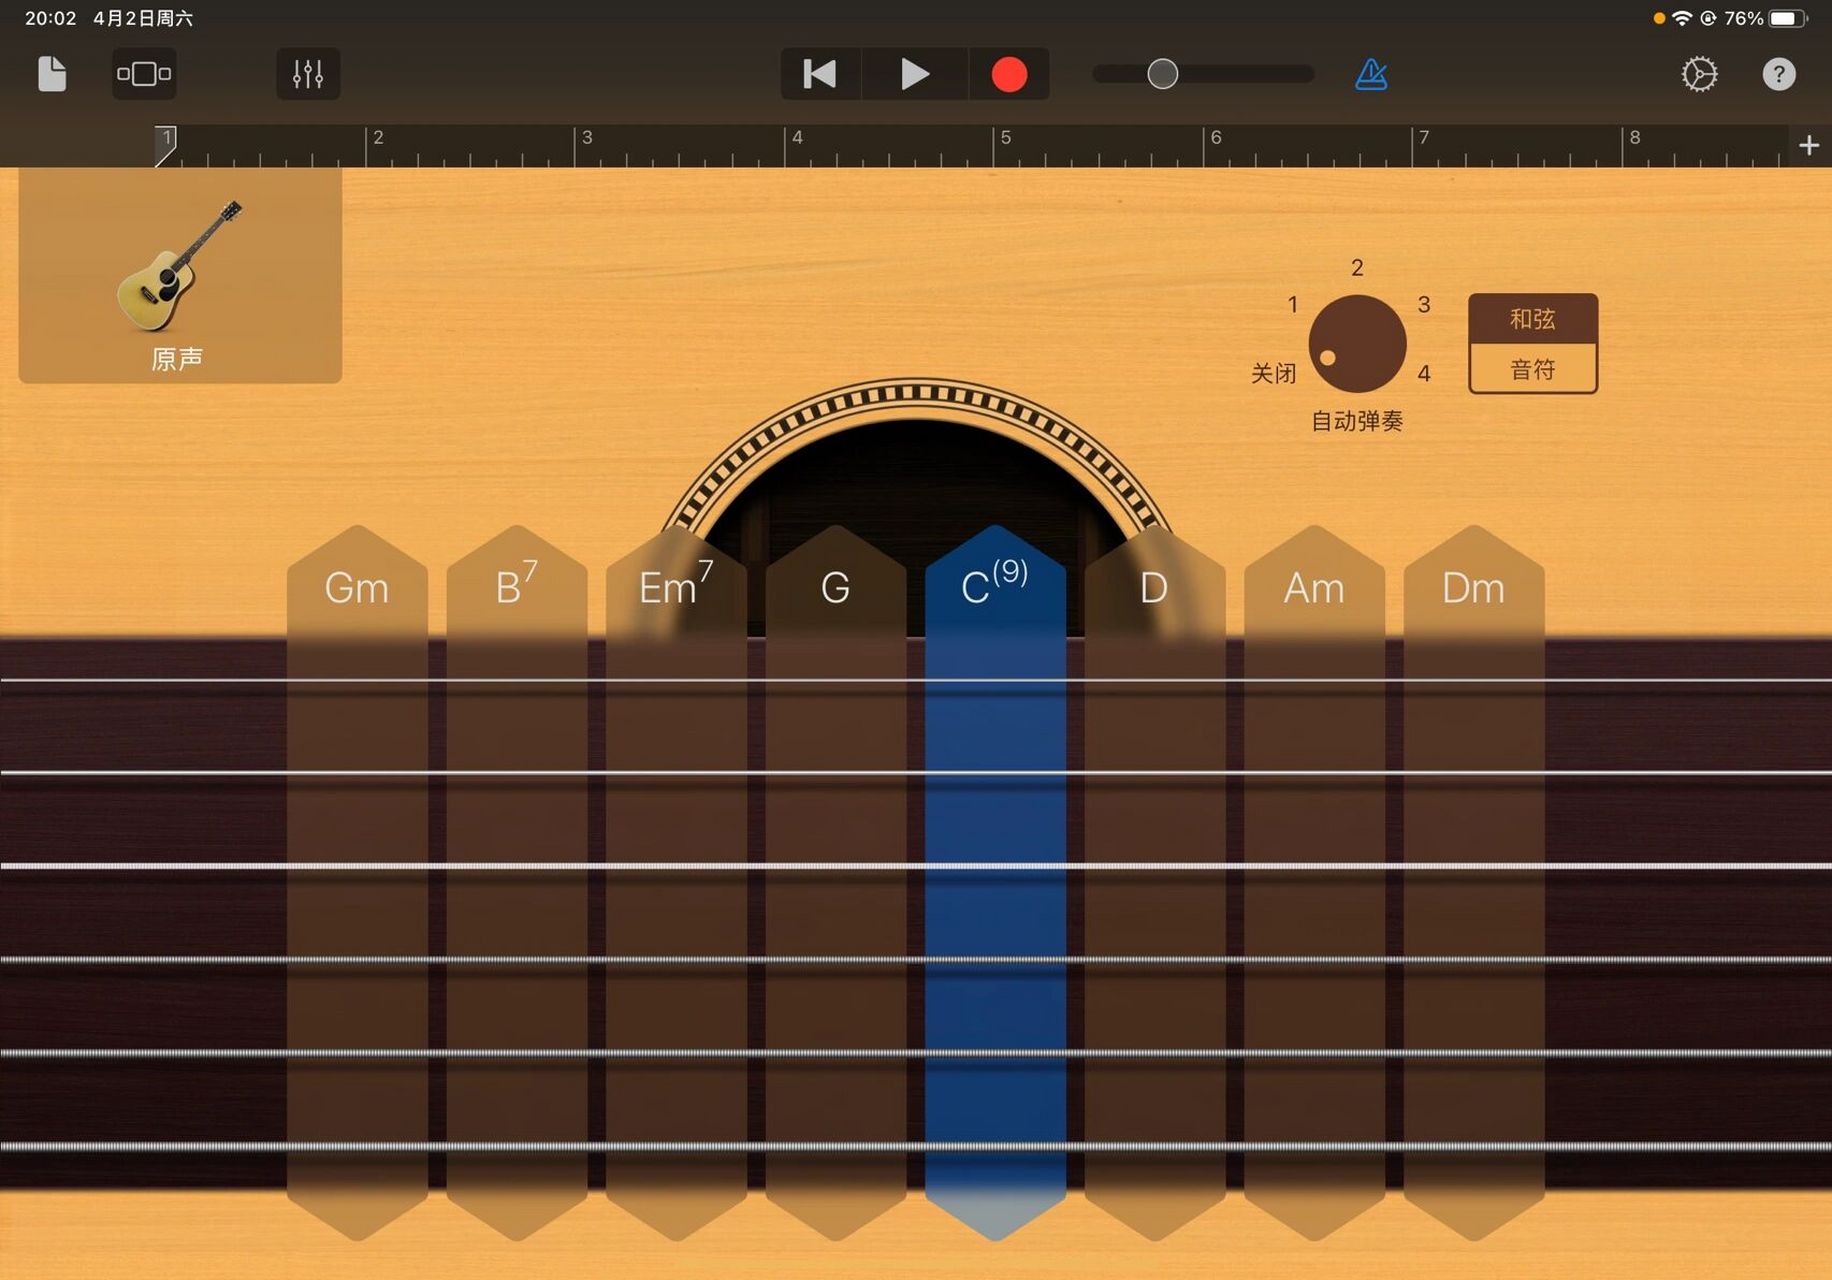Tap the Dm chord strip
Image resolution: width=1832 pixels, height=1280 pixels.
(x=1473, y=880)
